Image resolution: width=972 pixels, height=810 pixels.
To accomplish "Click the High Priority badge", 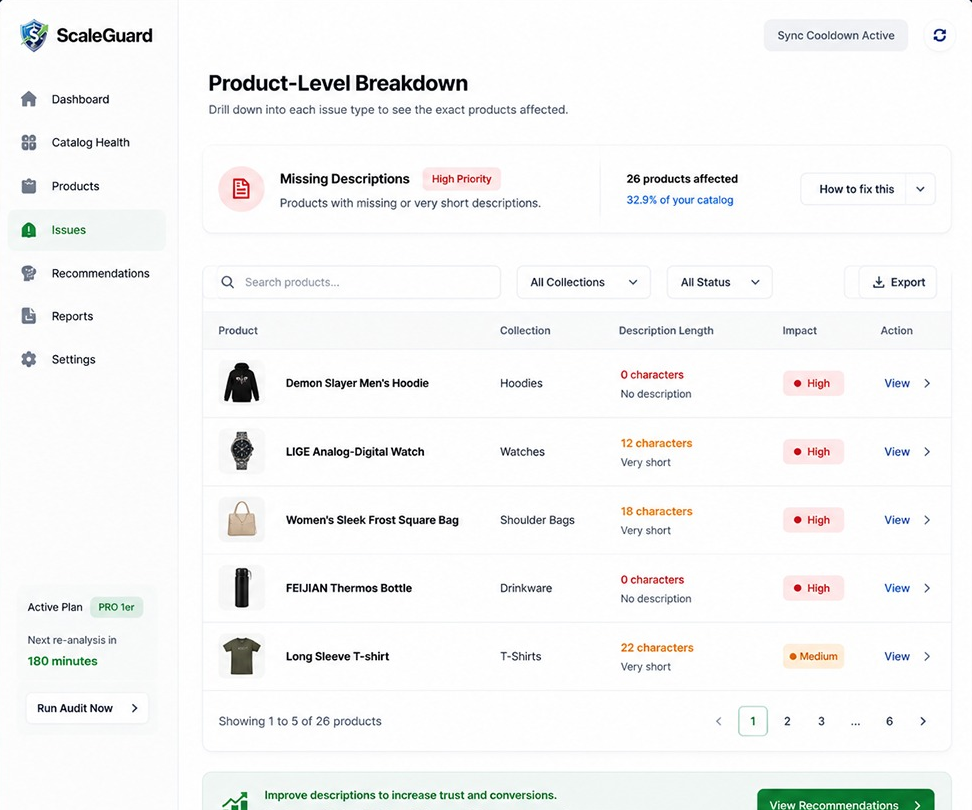I will [x=462, y=178].
